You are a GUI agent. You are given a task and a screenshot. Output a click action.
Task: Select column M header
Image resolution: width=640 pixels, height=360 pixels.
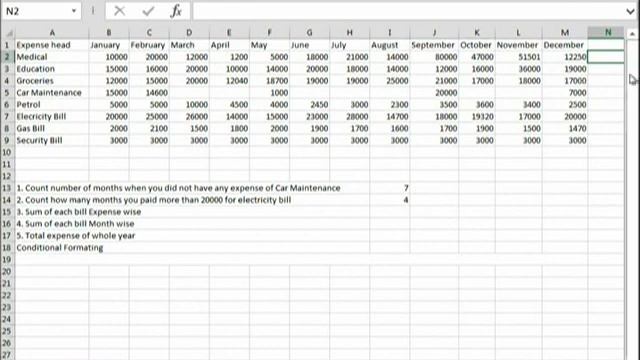coord(565,33)
